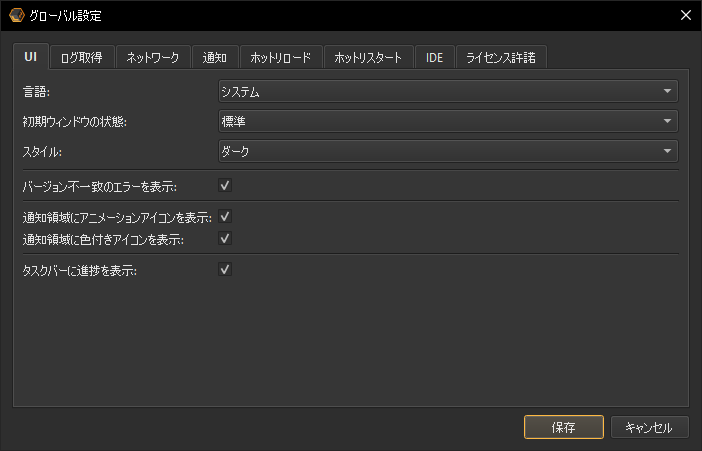Click the グローバル設定 window title text
The height and width of the screenshot is (451, 702).
point(65,16)
